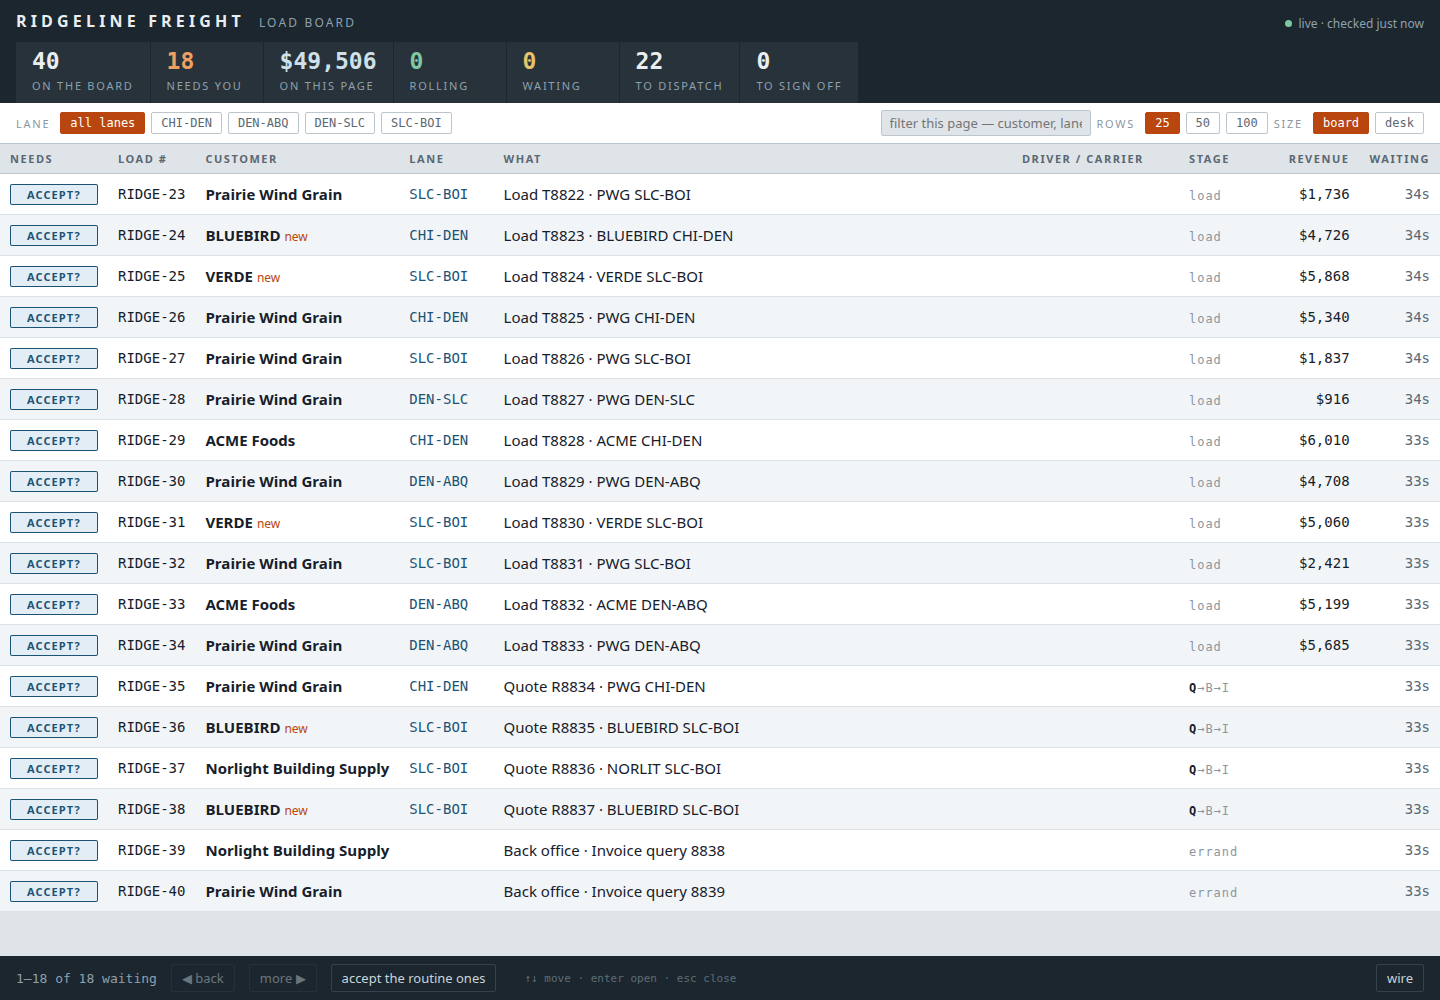
Task: Accept load RIDGE-26
Action: point(54,318)
